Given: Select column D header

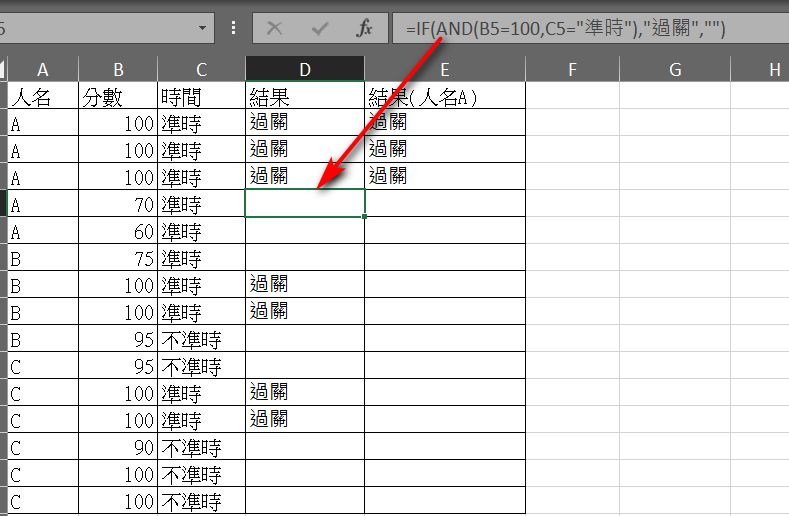Looking at the screenshot, I should click(305, 69).
